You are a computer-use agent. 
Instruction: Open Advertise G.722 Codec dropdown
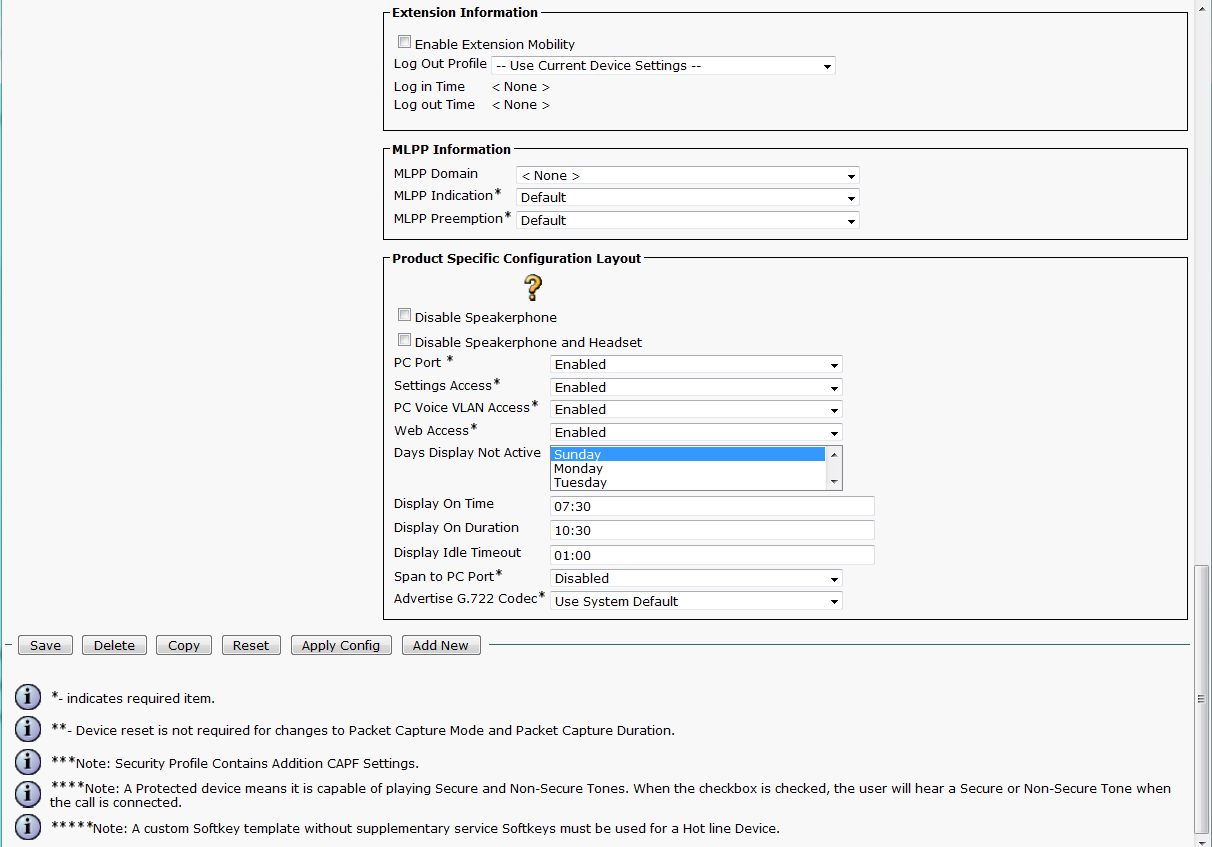[696, 602]
